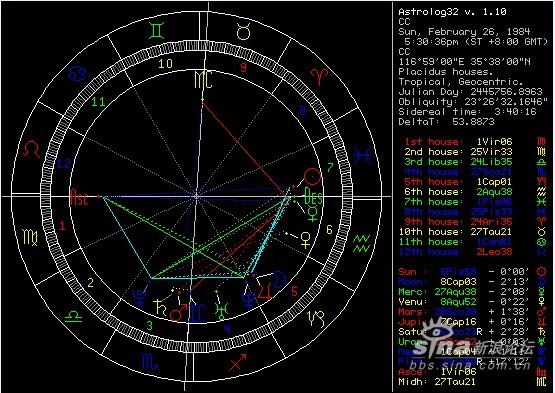Select the Leo glyph on the outer ring
Screen dimensions: 555x393
(x=32, y=149)
